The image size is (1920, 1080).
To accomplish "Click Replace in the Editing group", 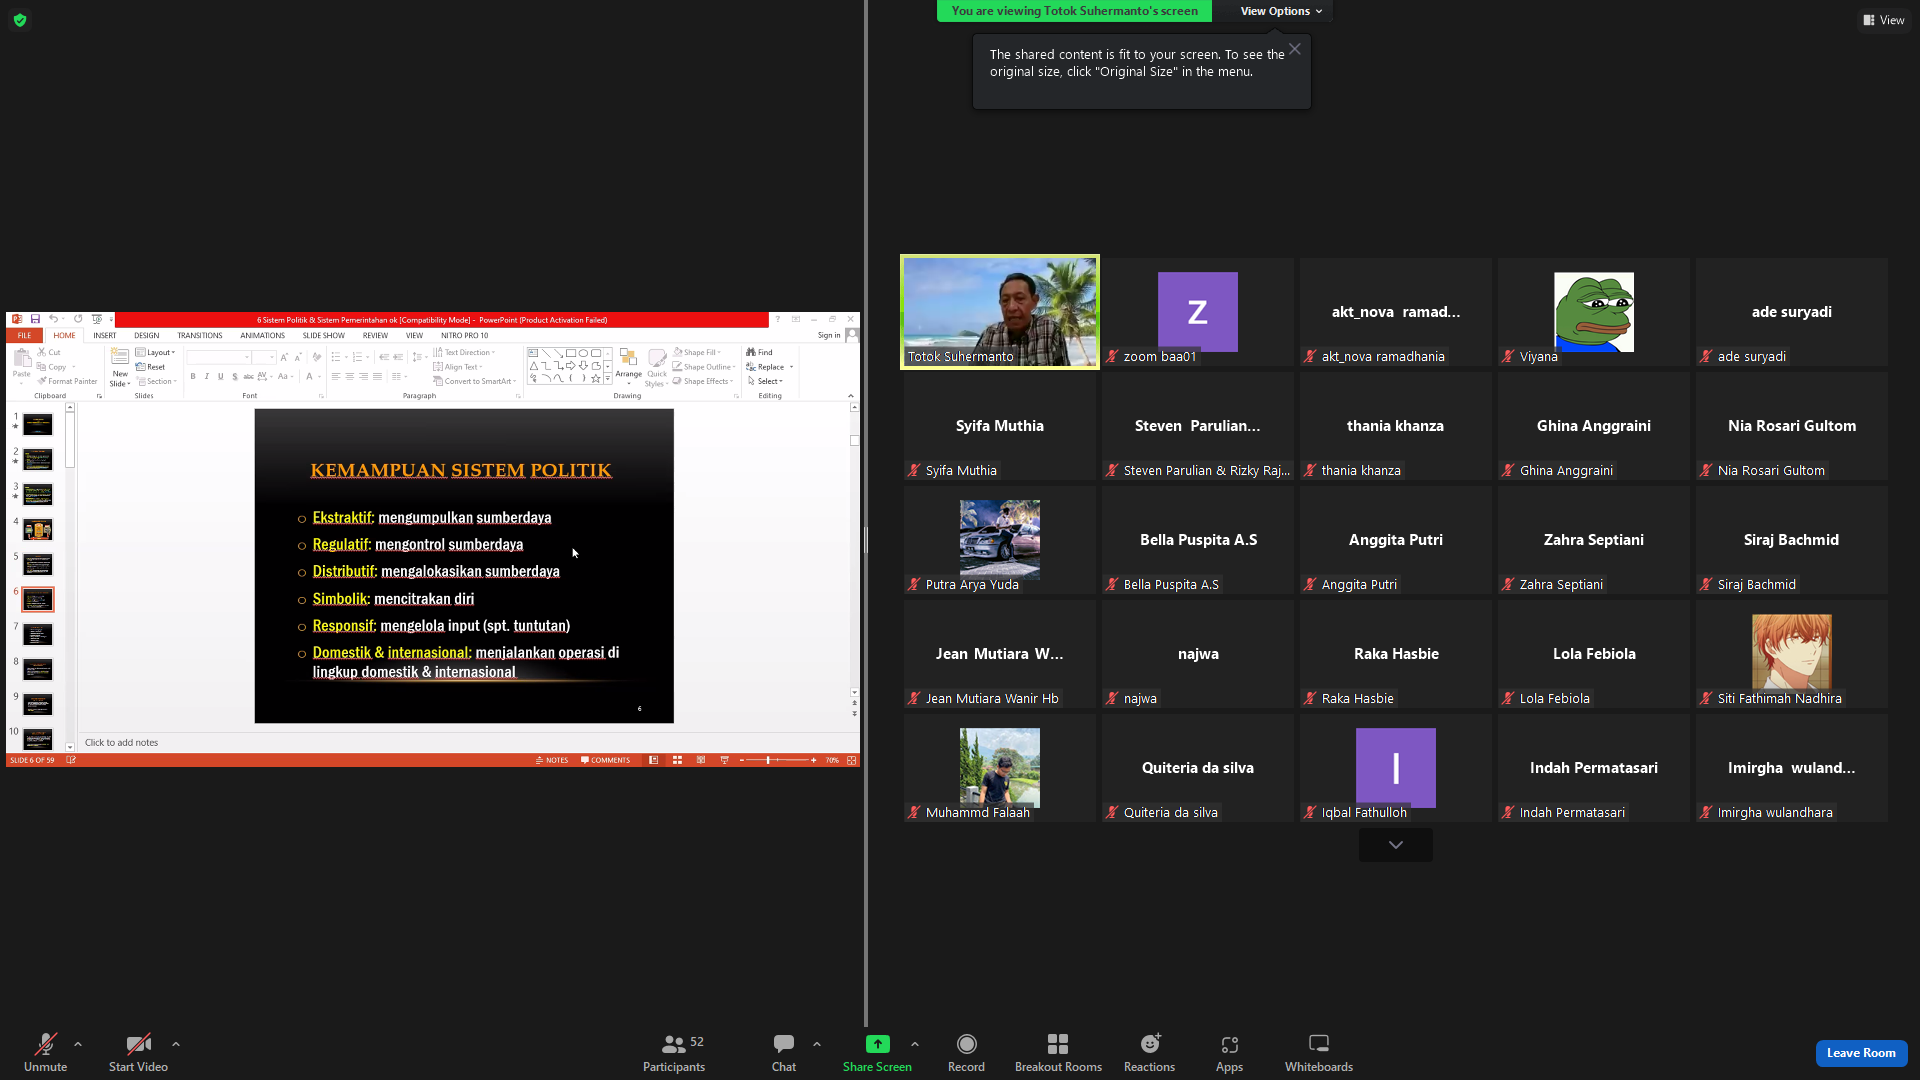I will coord(769,367).
